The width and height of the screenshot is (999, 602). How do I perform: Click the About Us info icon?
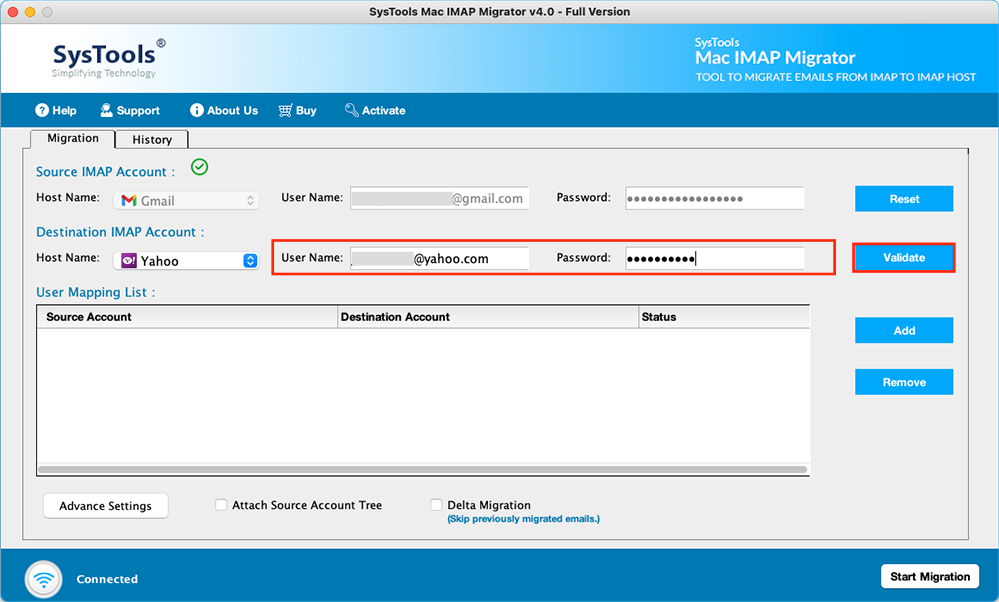click(x=197, y=110)
